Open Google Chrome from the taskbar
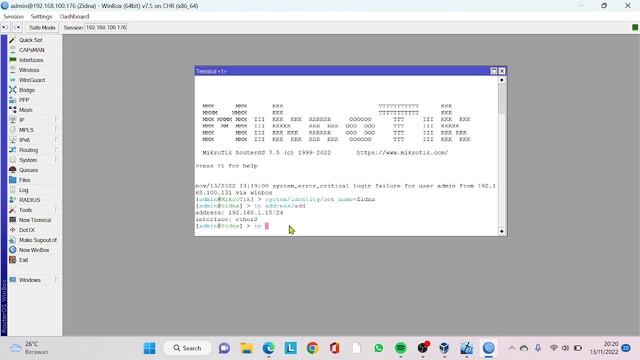This screenshot has height=360, width=640. pos(313,348)
